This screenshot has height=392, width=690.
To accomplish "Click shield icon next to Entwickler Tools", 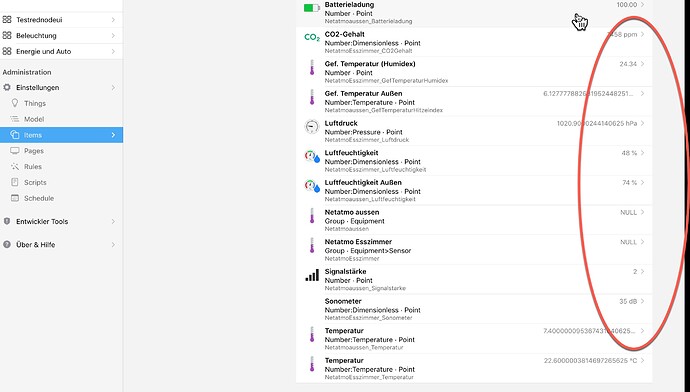I will pyautogui.click(x=7, y=221).
